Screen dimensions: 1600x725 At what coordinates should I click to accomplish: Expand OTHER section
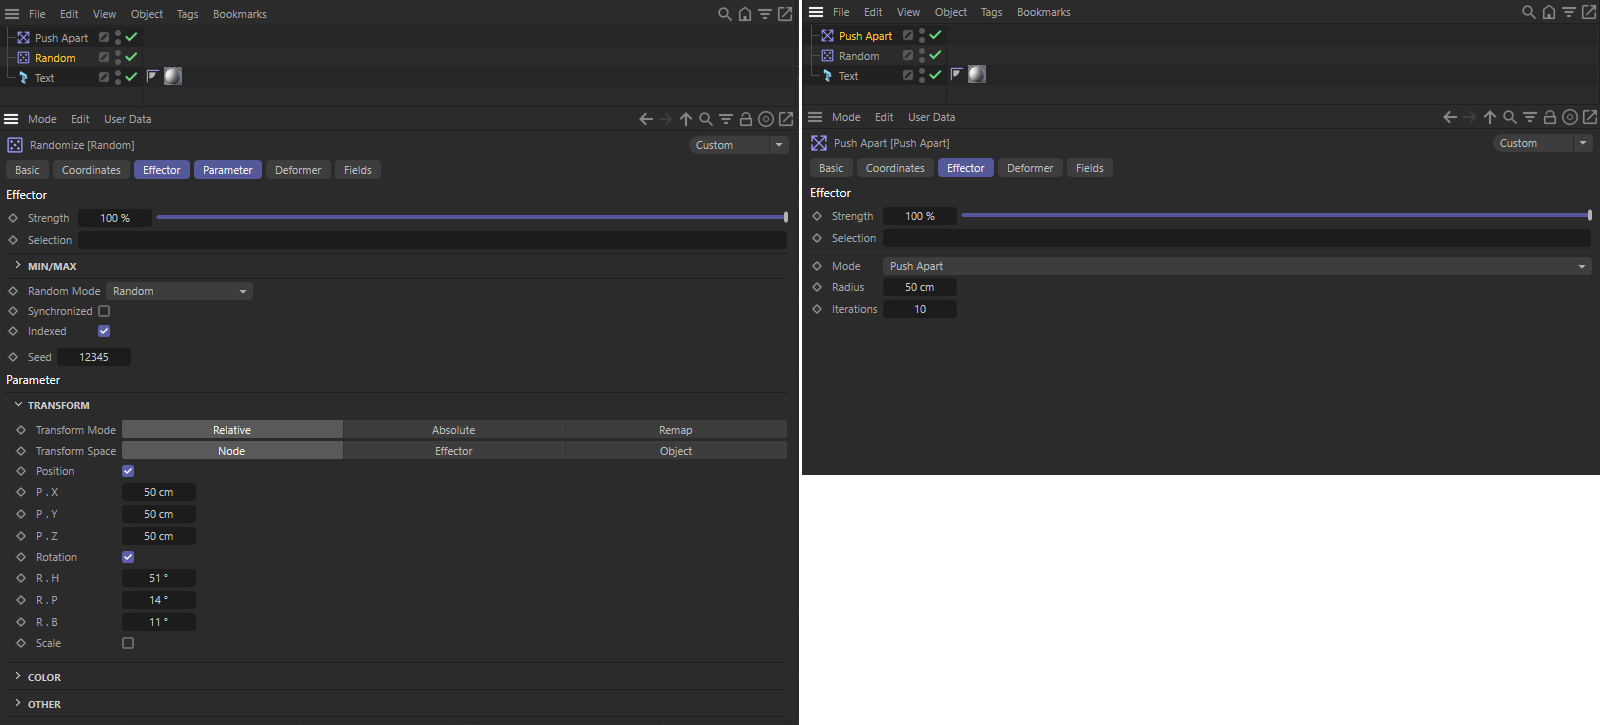(x=18, y=704)
